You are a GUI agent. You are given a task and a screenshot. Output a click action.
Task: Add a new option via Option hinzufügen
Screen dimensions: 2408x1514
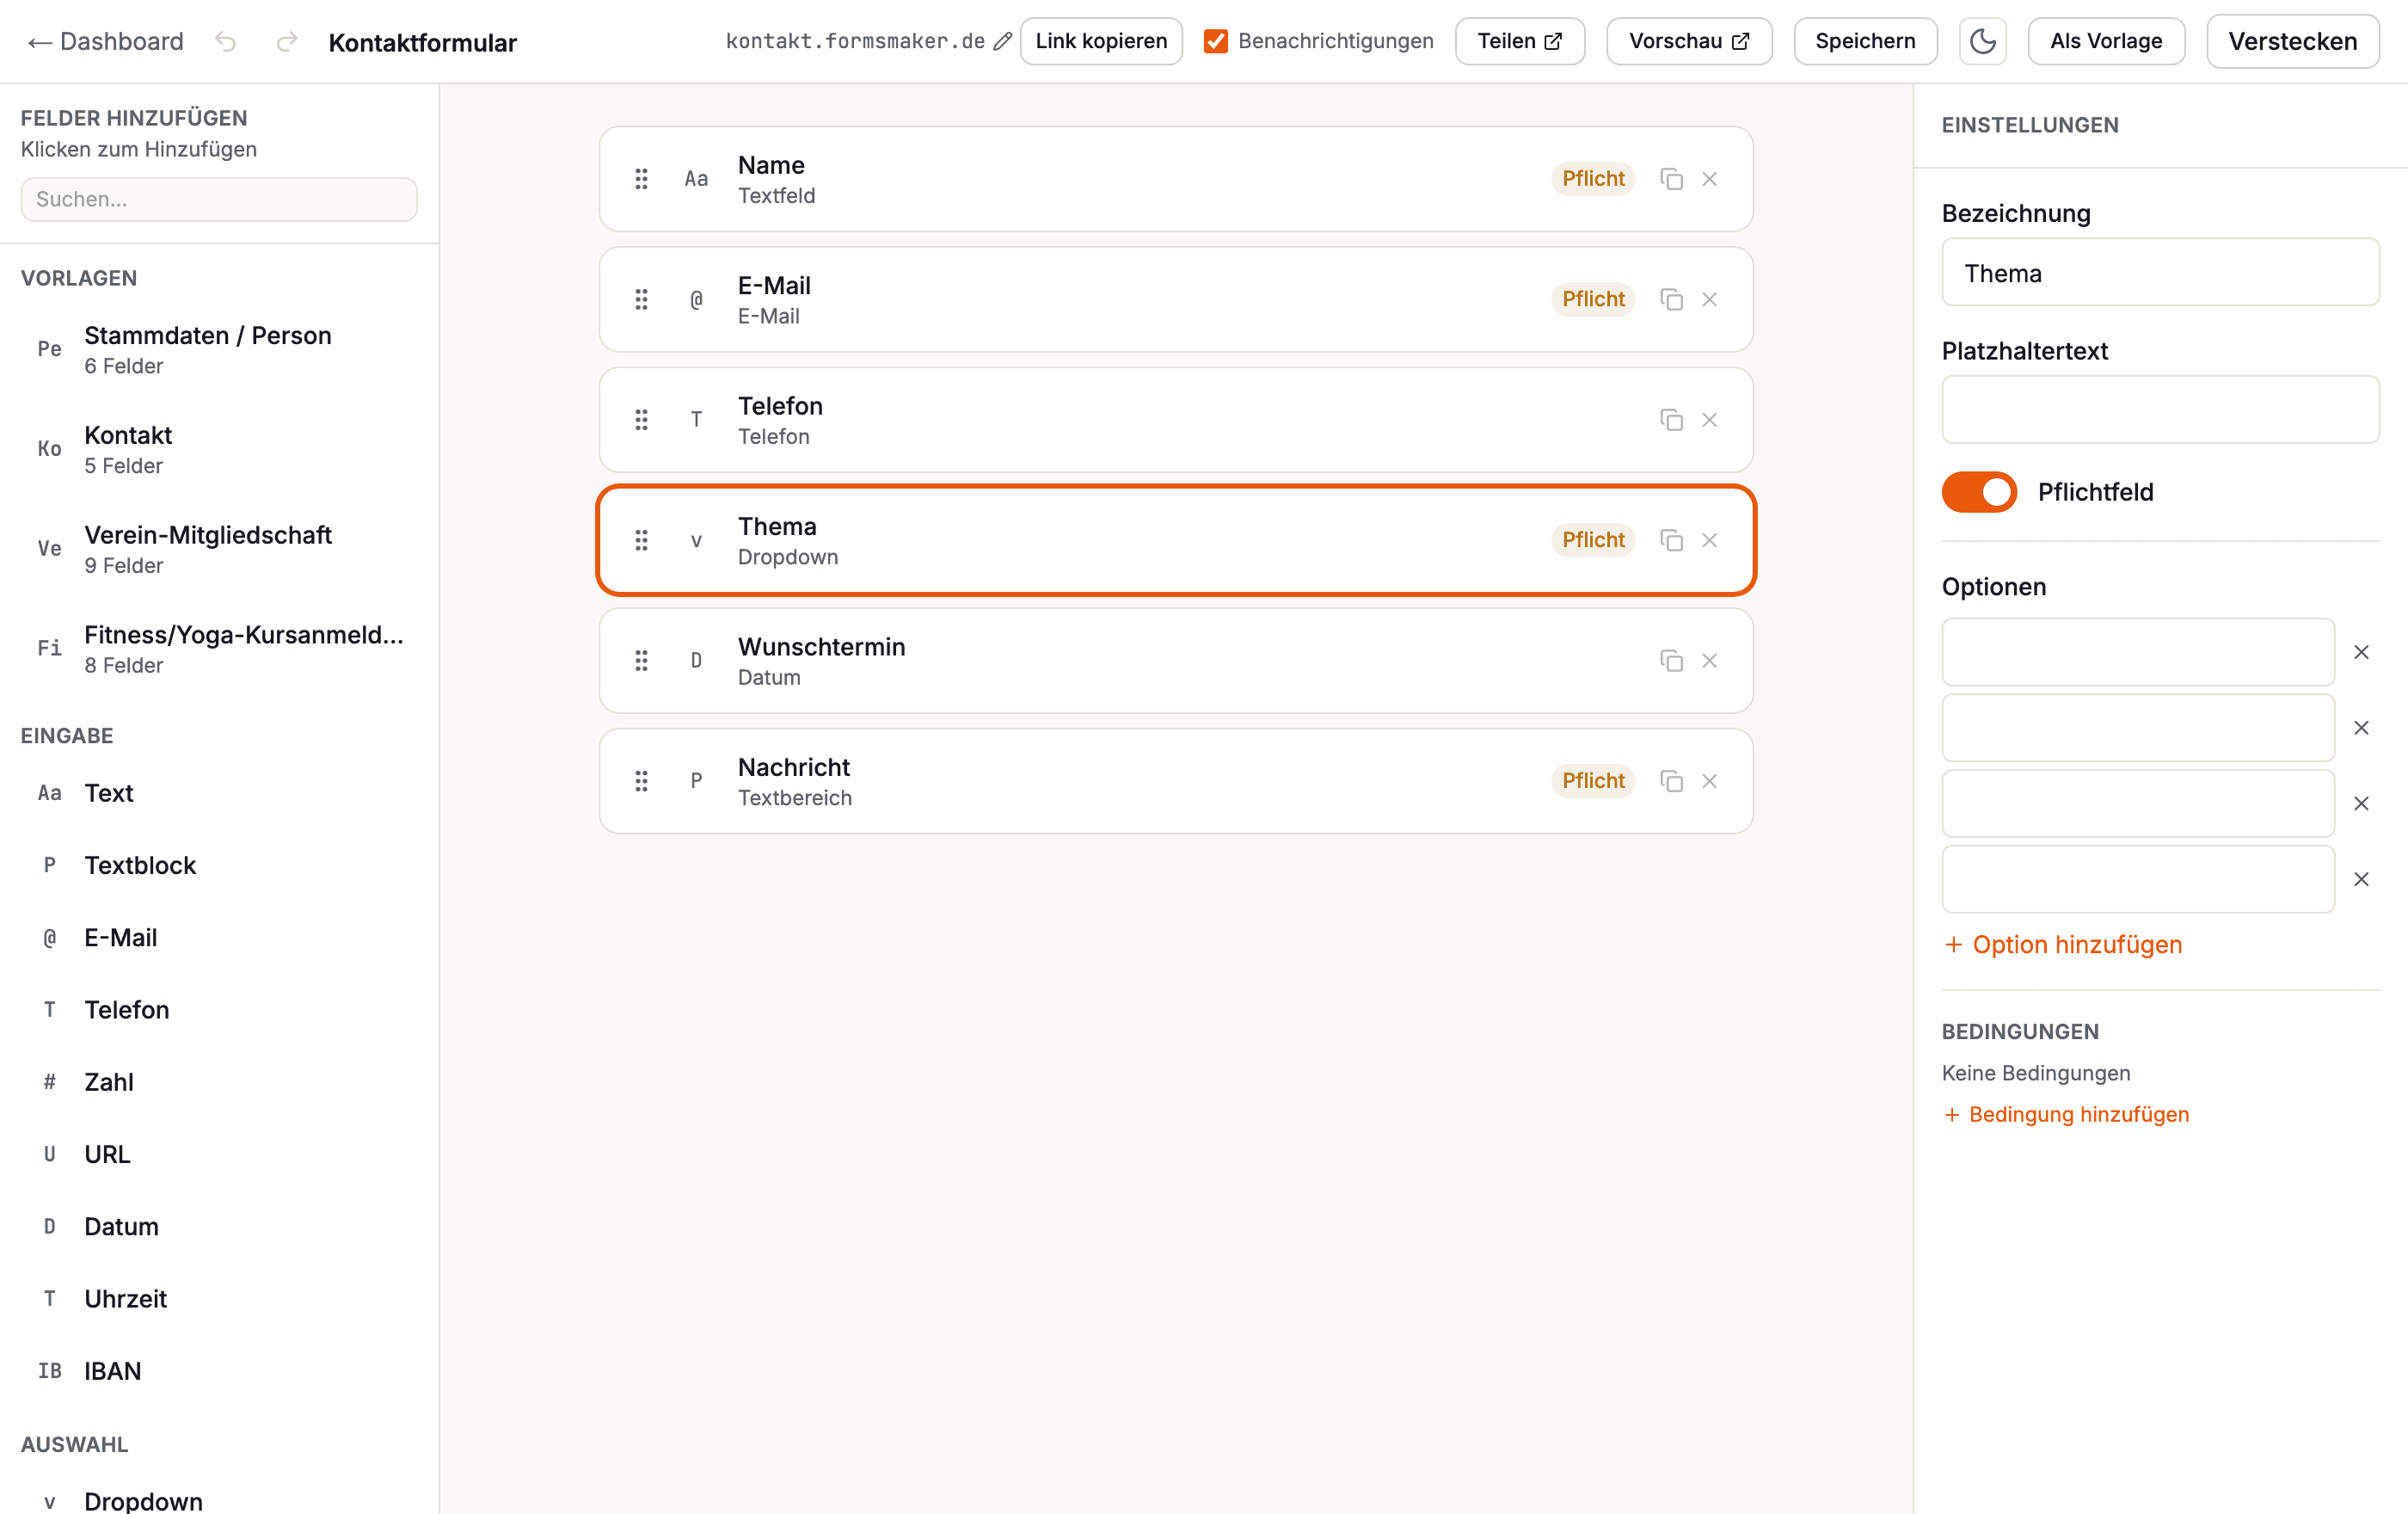coord(2062,945)
